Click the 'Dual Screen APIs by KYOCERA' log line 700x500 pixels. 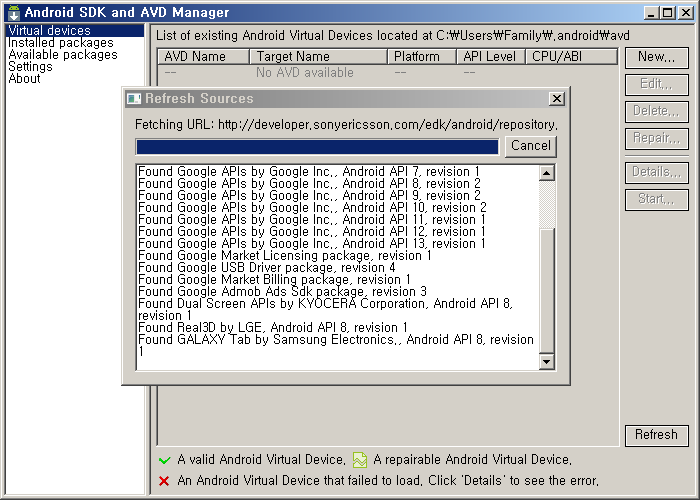pos(325,310)
